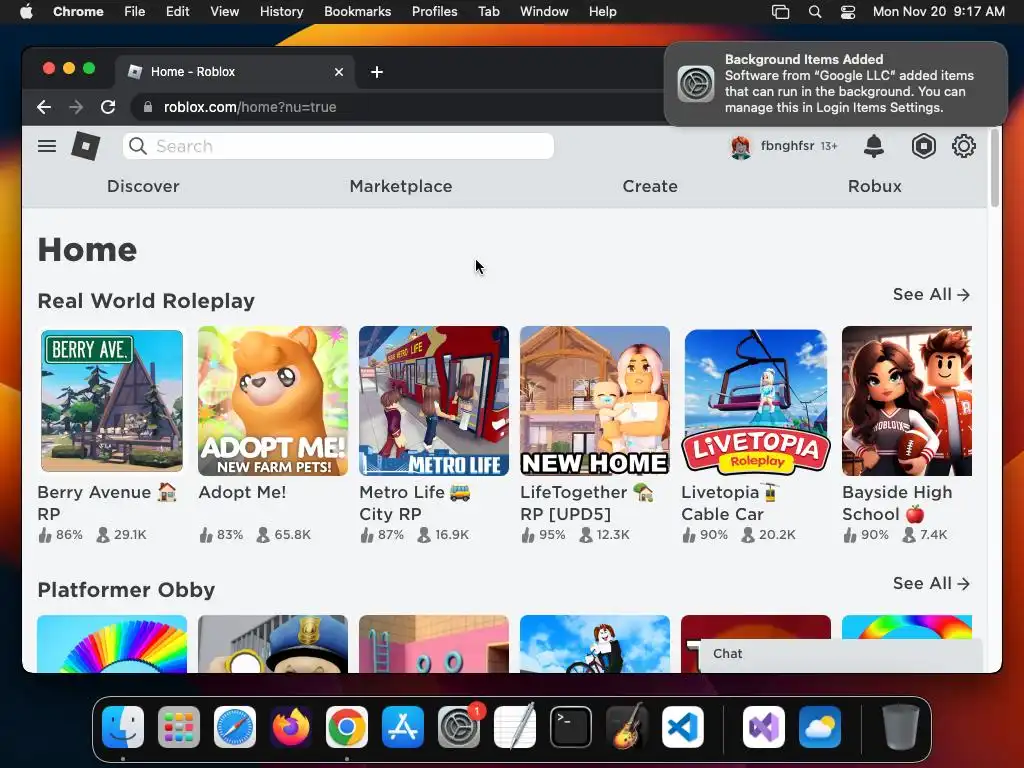
Task: Open the File menu
Action: (x=135, y=12)
